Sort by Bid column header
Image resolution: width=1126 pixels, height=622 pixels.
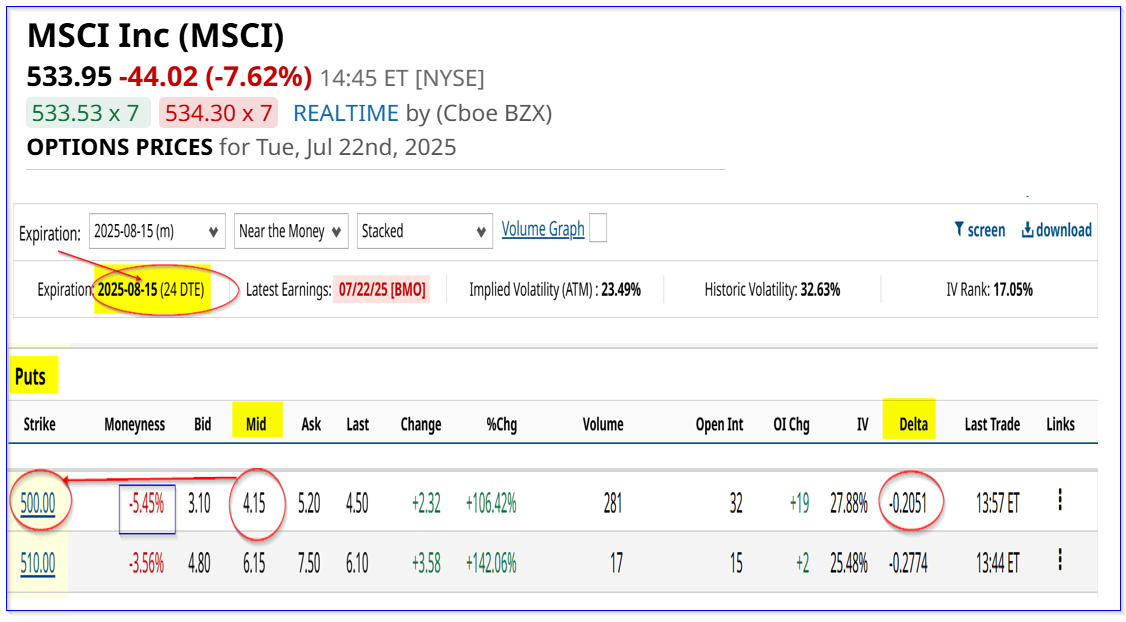click(203, 424)
